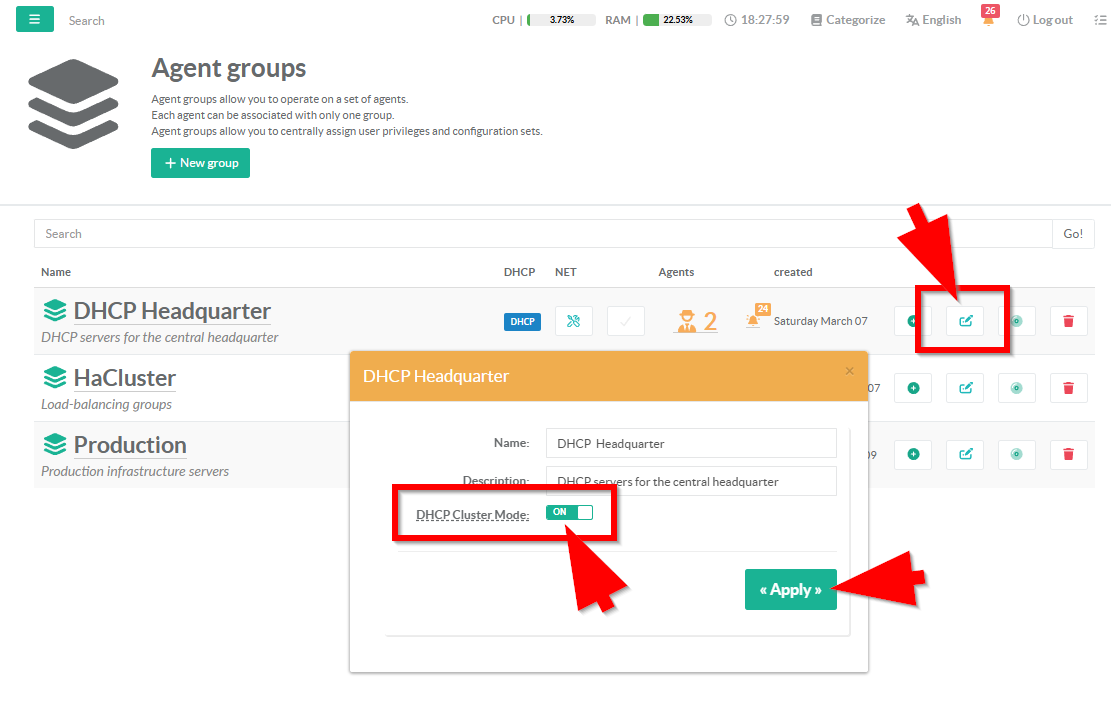Click the alert bell with 24 badge

[x=753, y=320]
